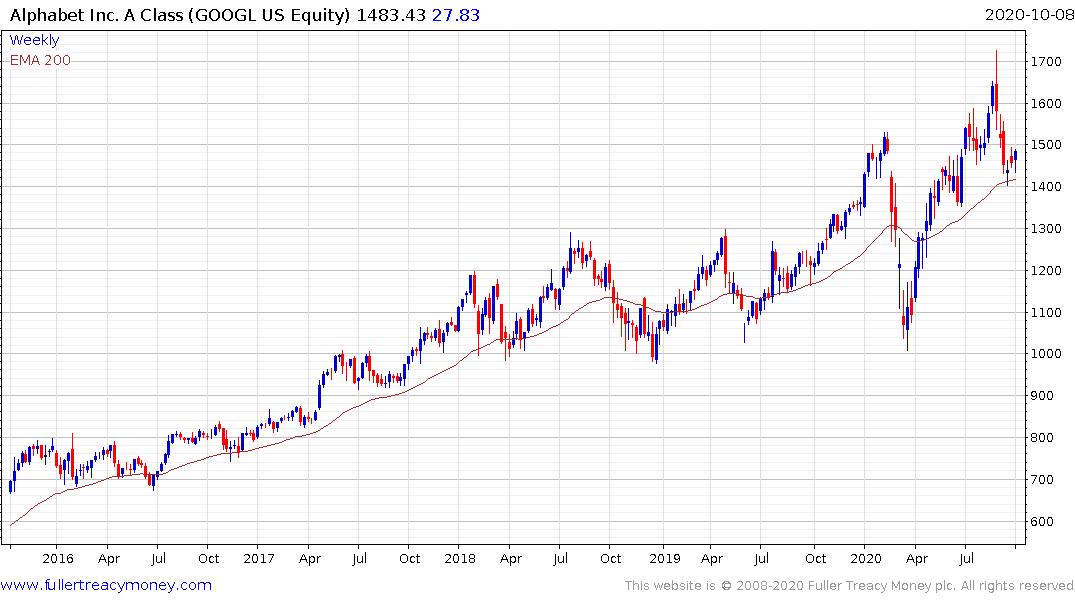The height and width of the screenshot is (600, 1075).
Task: Click the Weekly legend label
Action: [34, 40]
